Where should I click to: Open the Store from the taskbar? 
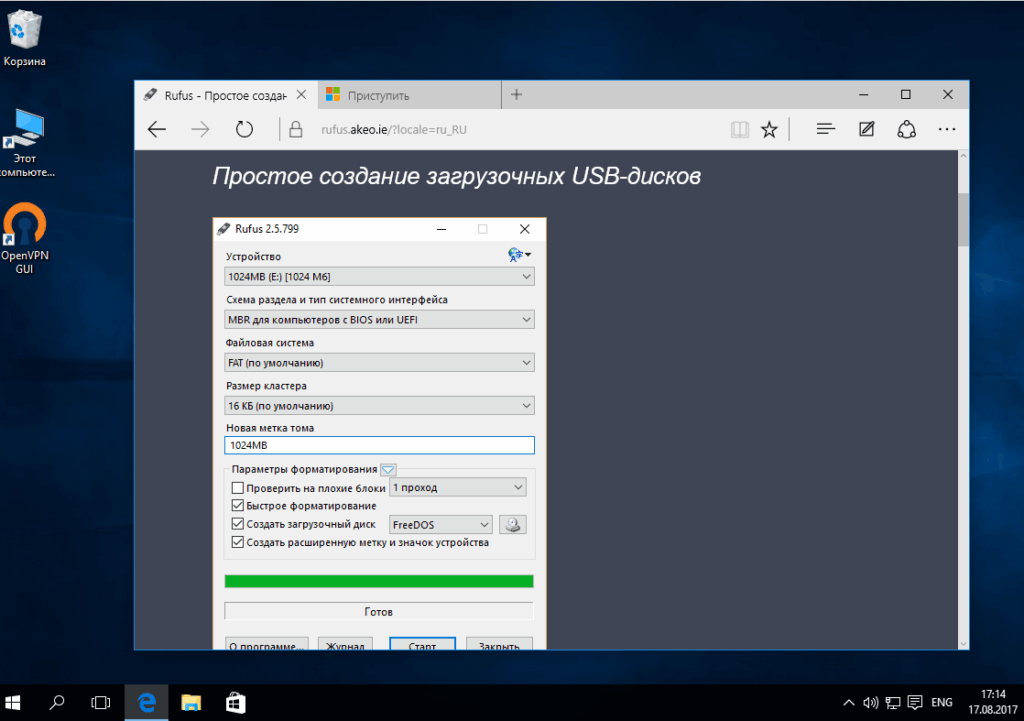pyautogui.click(x=235, y=703)
